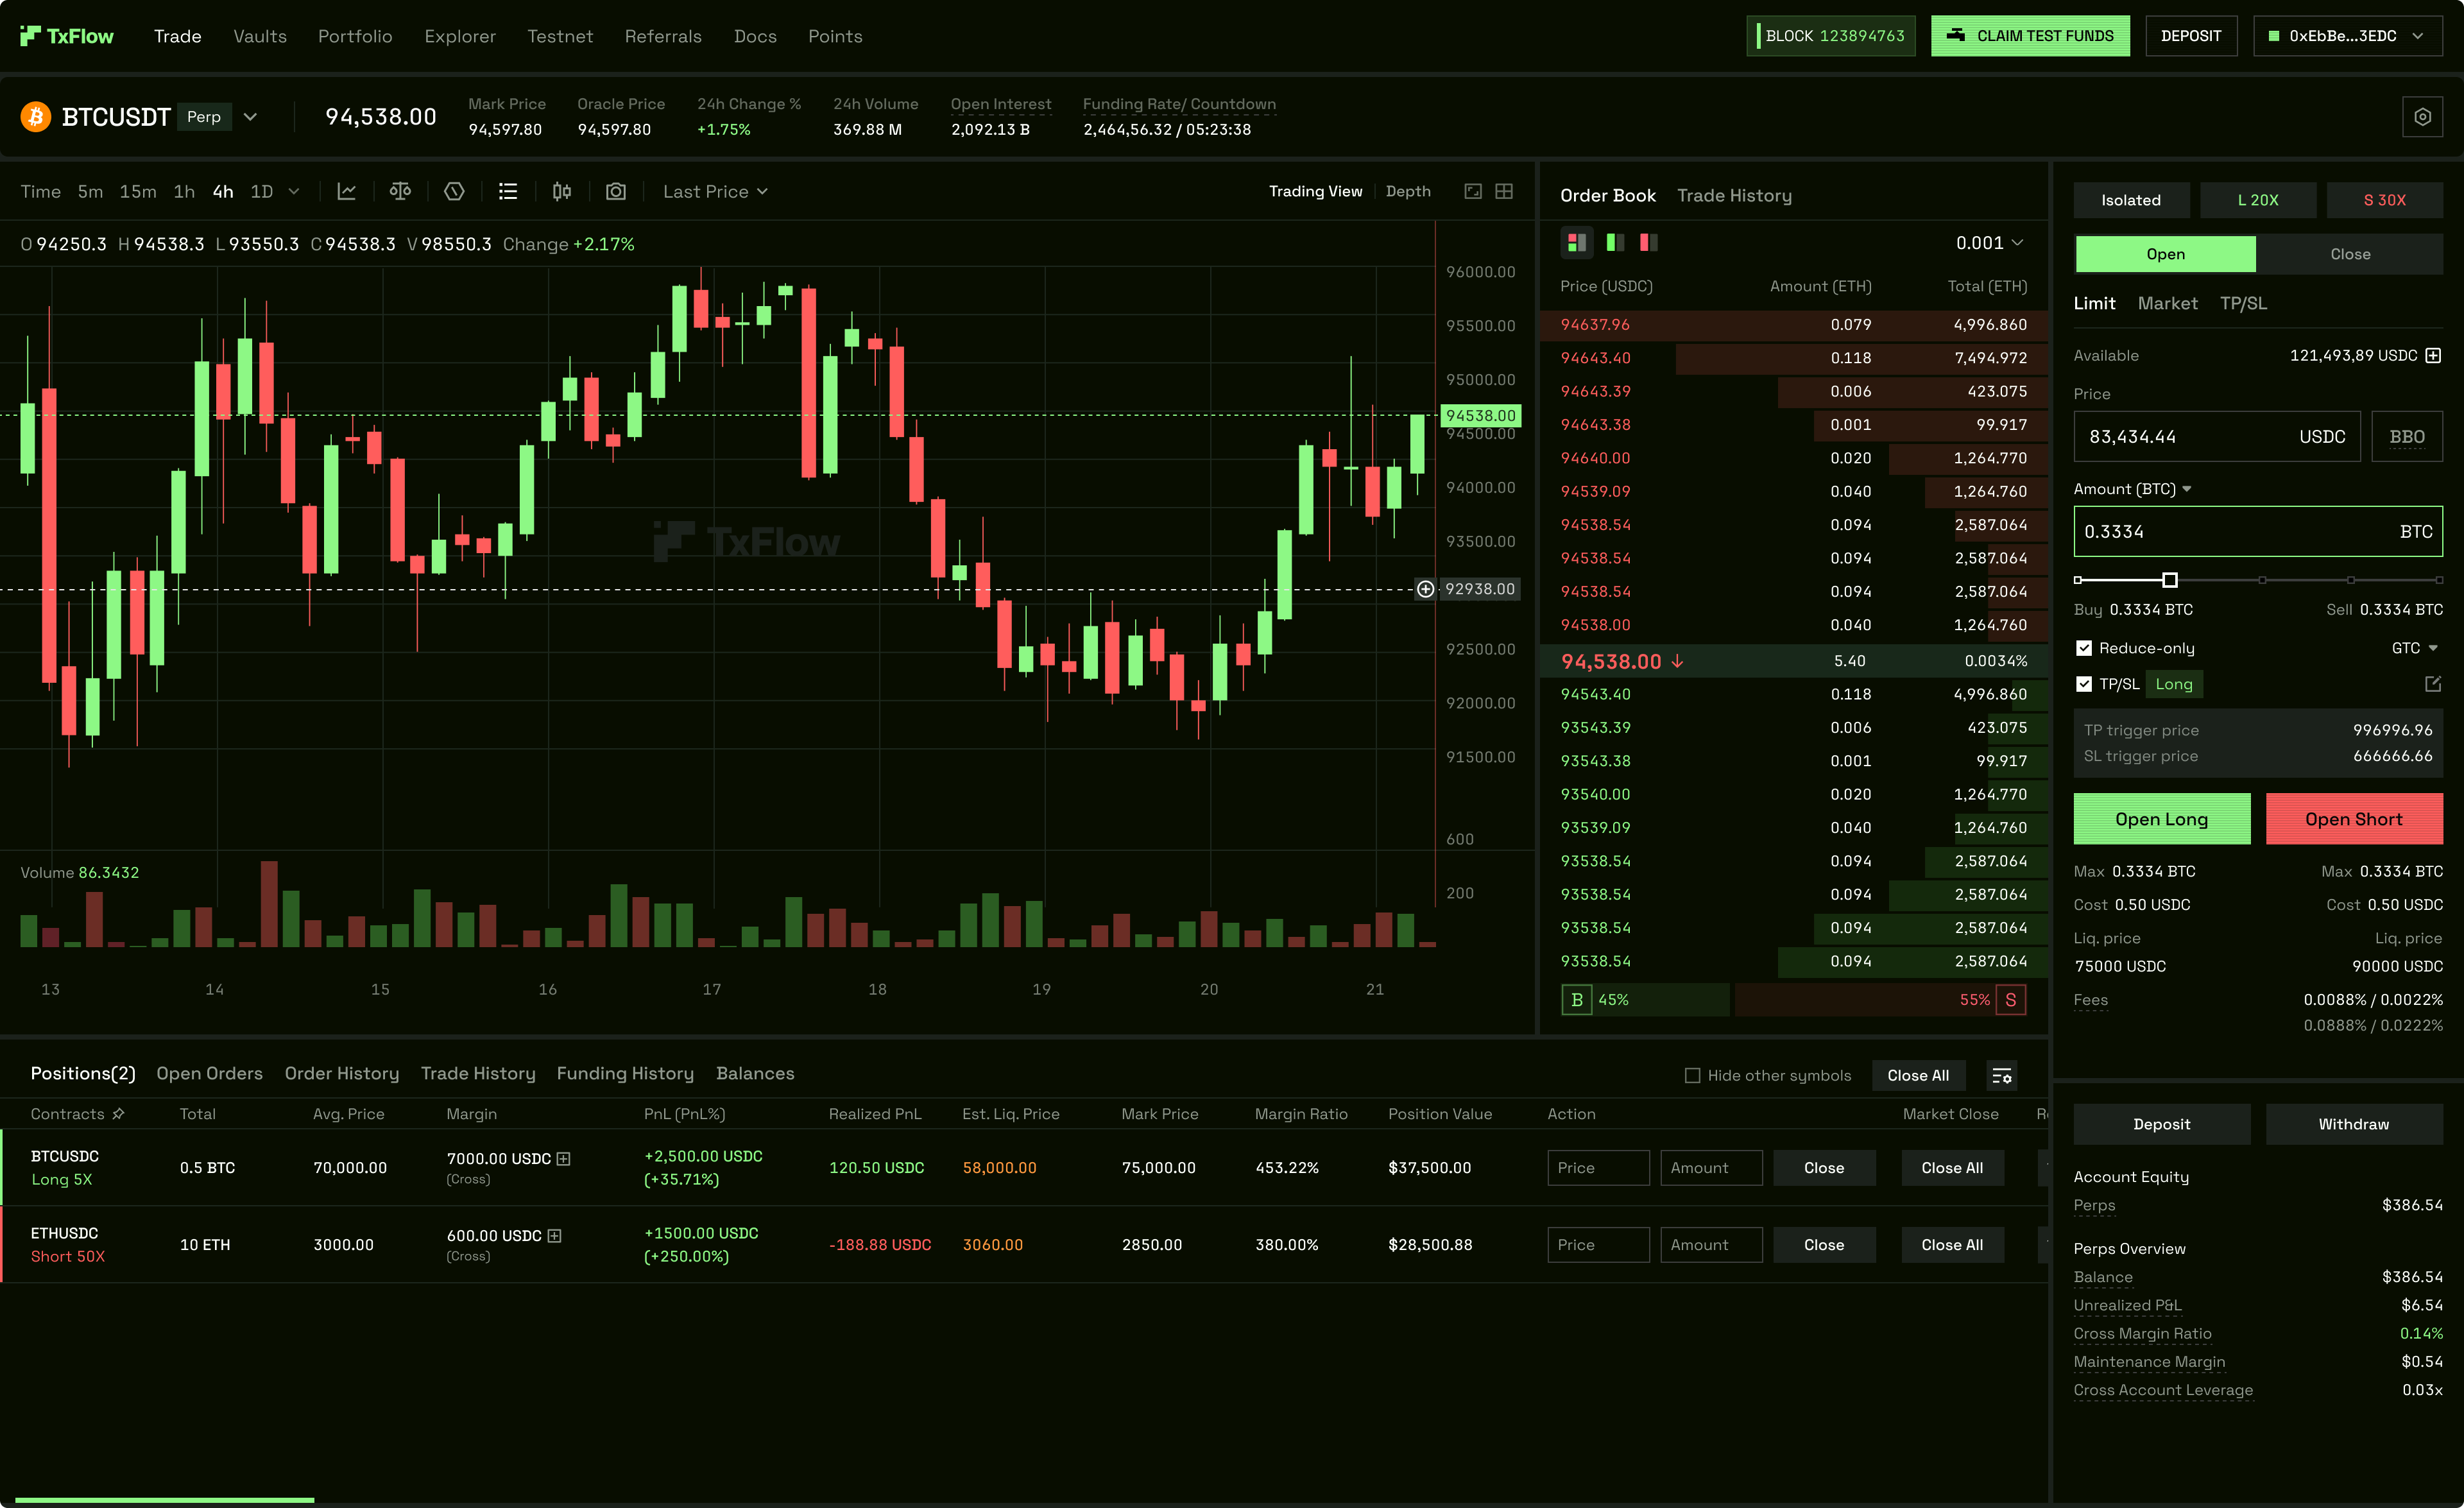Screen dimensions: 2464x1508
Task: Take a chart snapshot with the camera icon
Action: [616, 191]
